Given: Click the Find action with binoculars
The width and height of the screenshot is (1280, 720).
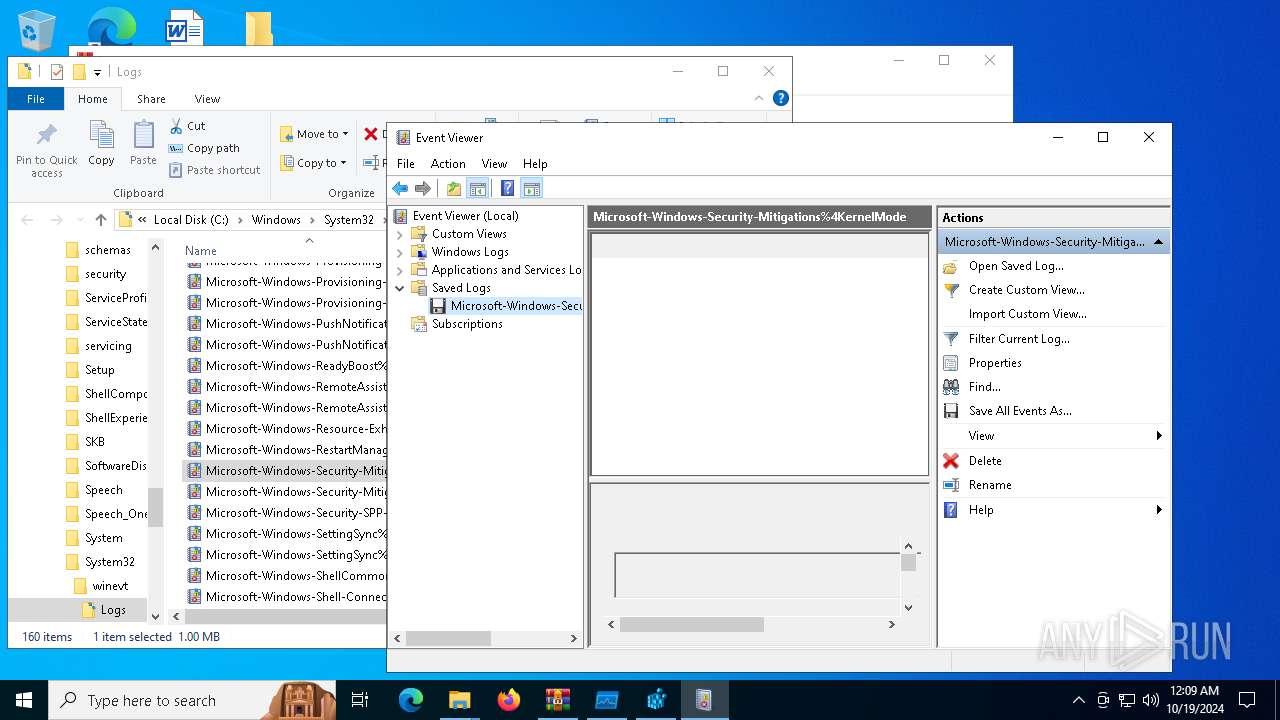Looking at the screenshot, I should (x=984, y=387).
